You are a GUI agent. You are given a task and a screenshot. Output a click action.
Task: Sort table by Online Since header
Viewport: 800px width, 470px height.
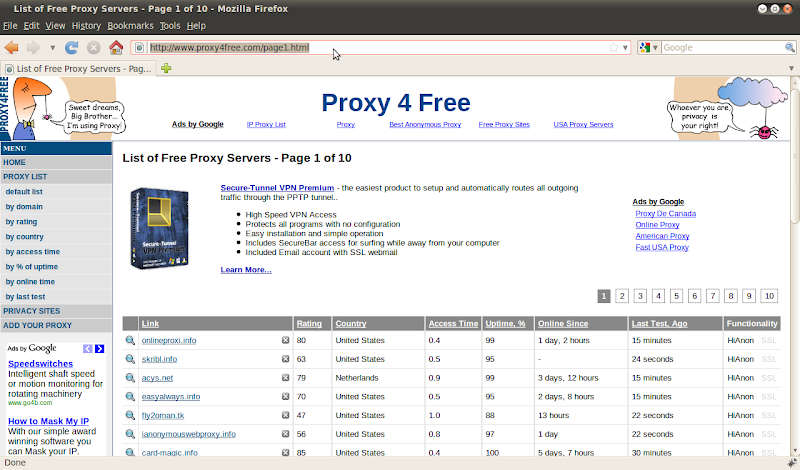coord(563,324)
